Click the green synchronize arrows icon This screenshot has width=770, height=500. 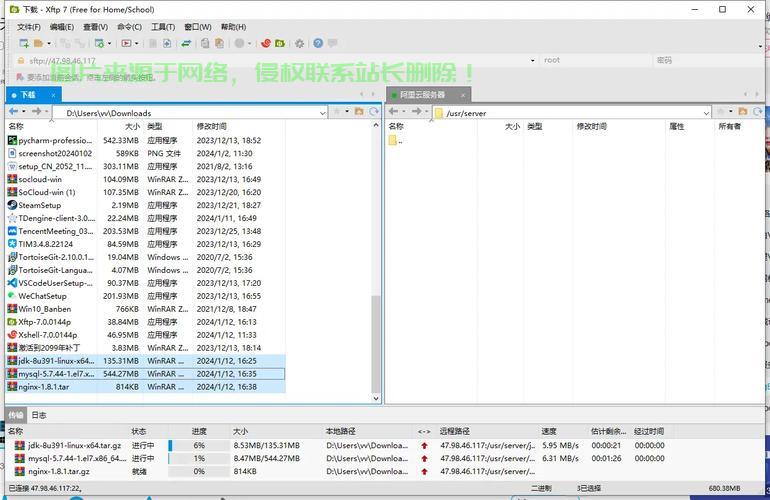(x=186, y=43)
